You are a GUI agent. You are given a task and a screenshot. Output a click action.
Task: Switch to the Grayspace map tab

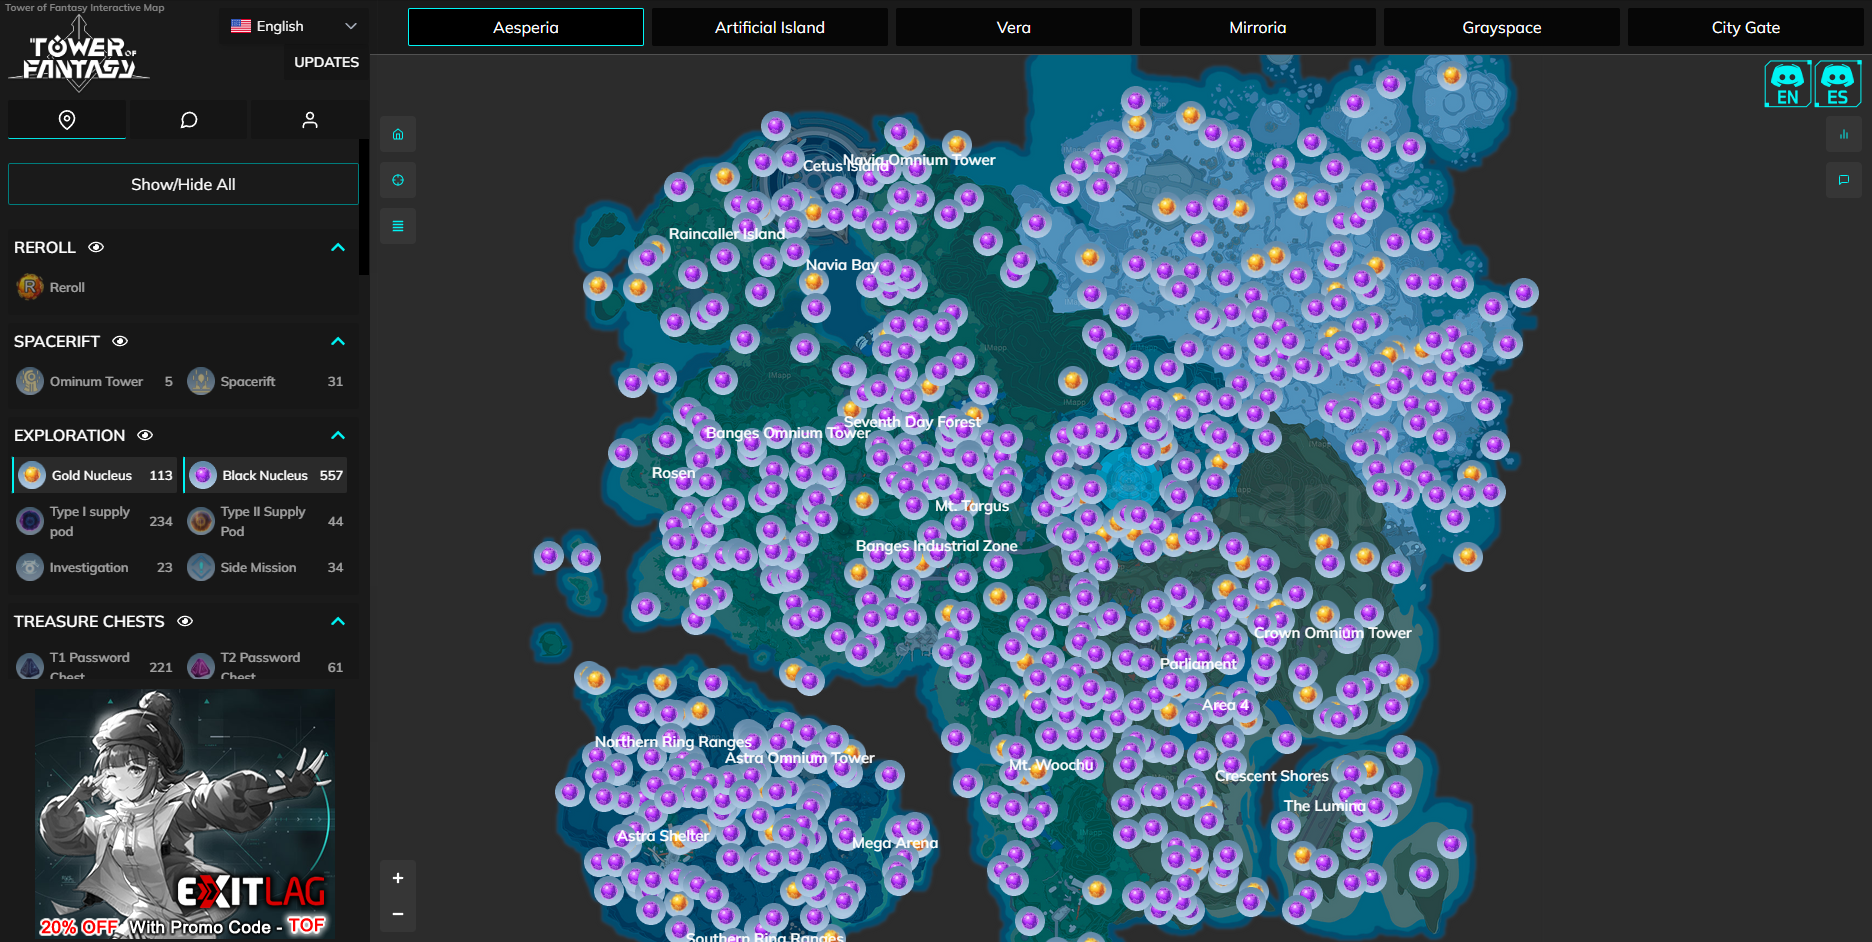coord(1502,27)
